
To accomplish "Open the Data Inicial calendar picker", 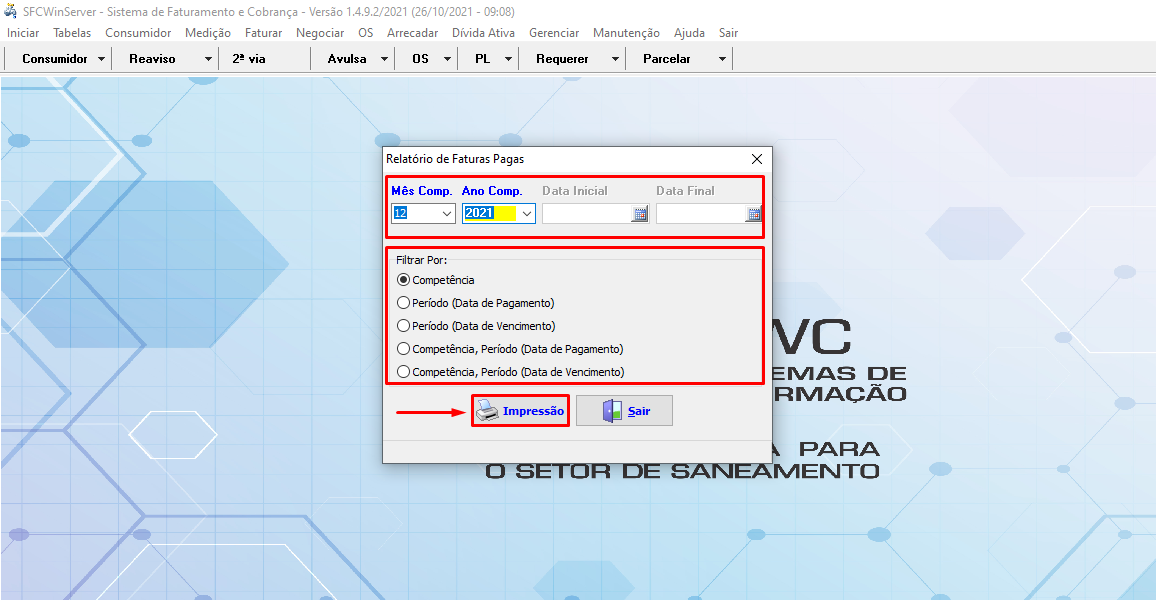I will point(639,214).
